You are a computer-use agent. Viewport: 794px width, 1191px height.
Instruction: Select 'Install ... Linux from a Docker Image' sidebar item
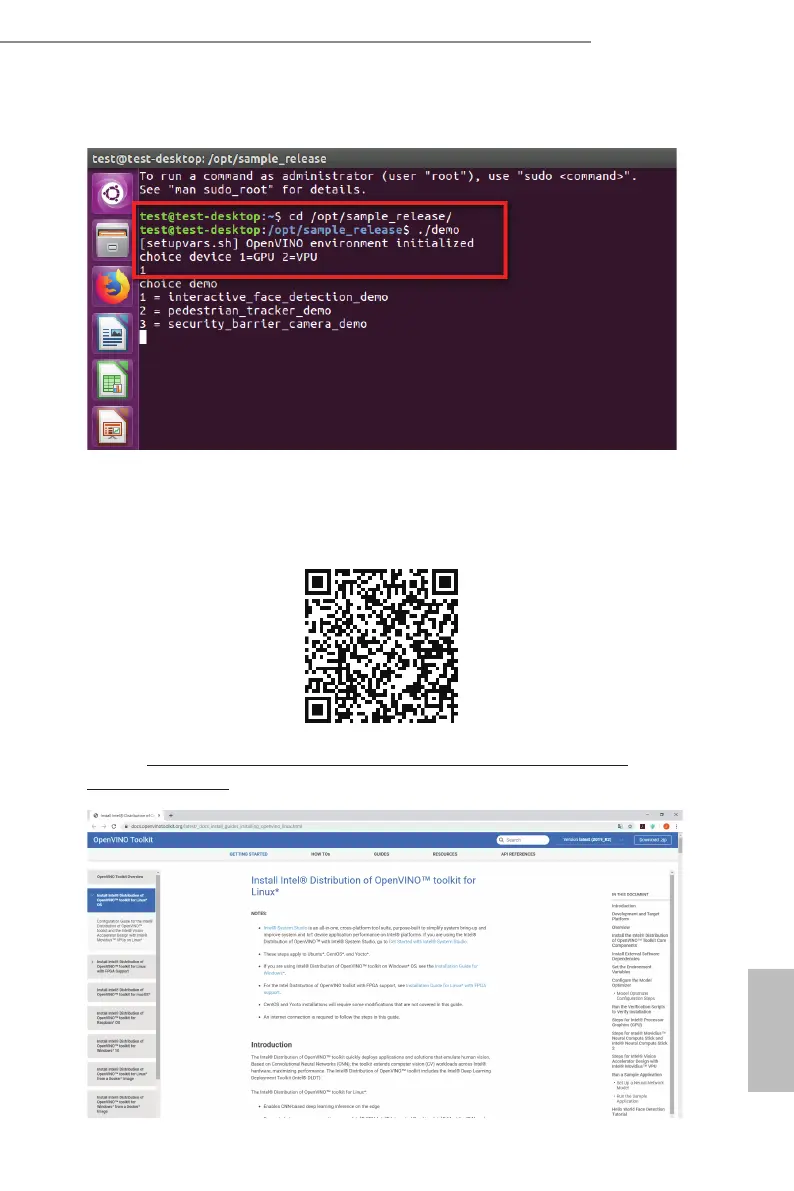[121, 1074]
